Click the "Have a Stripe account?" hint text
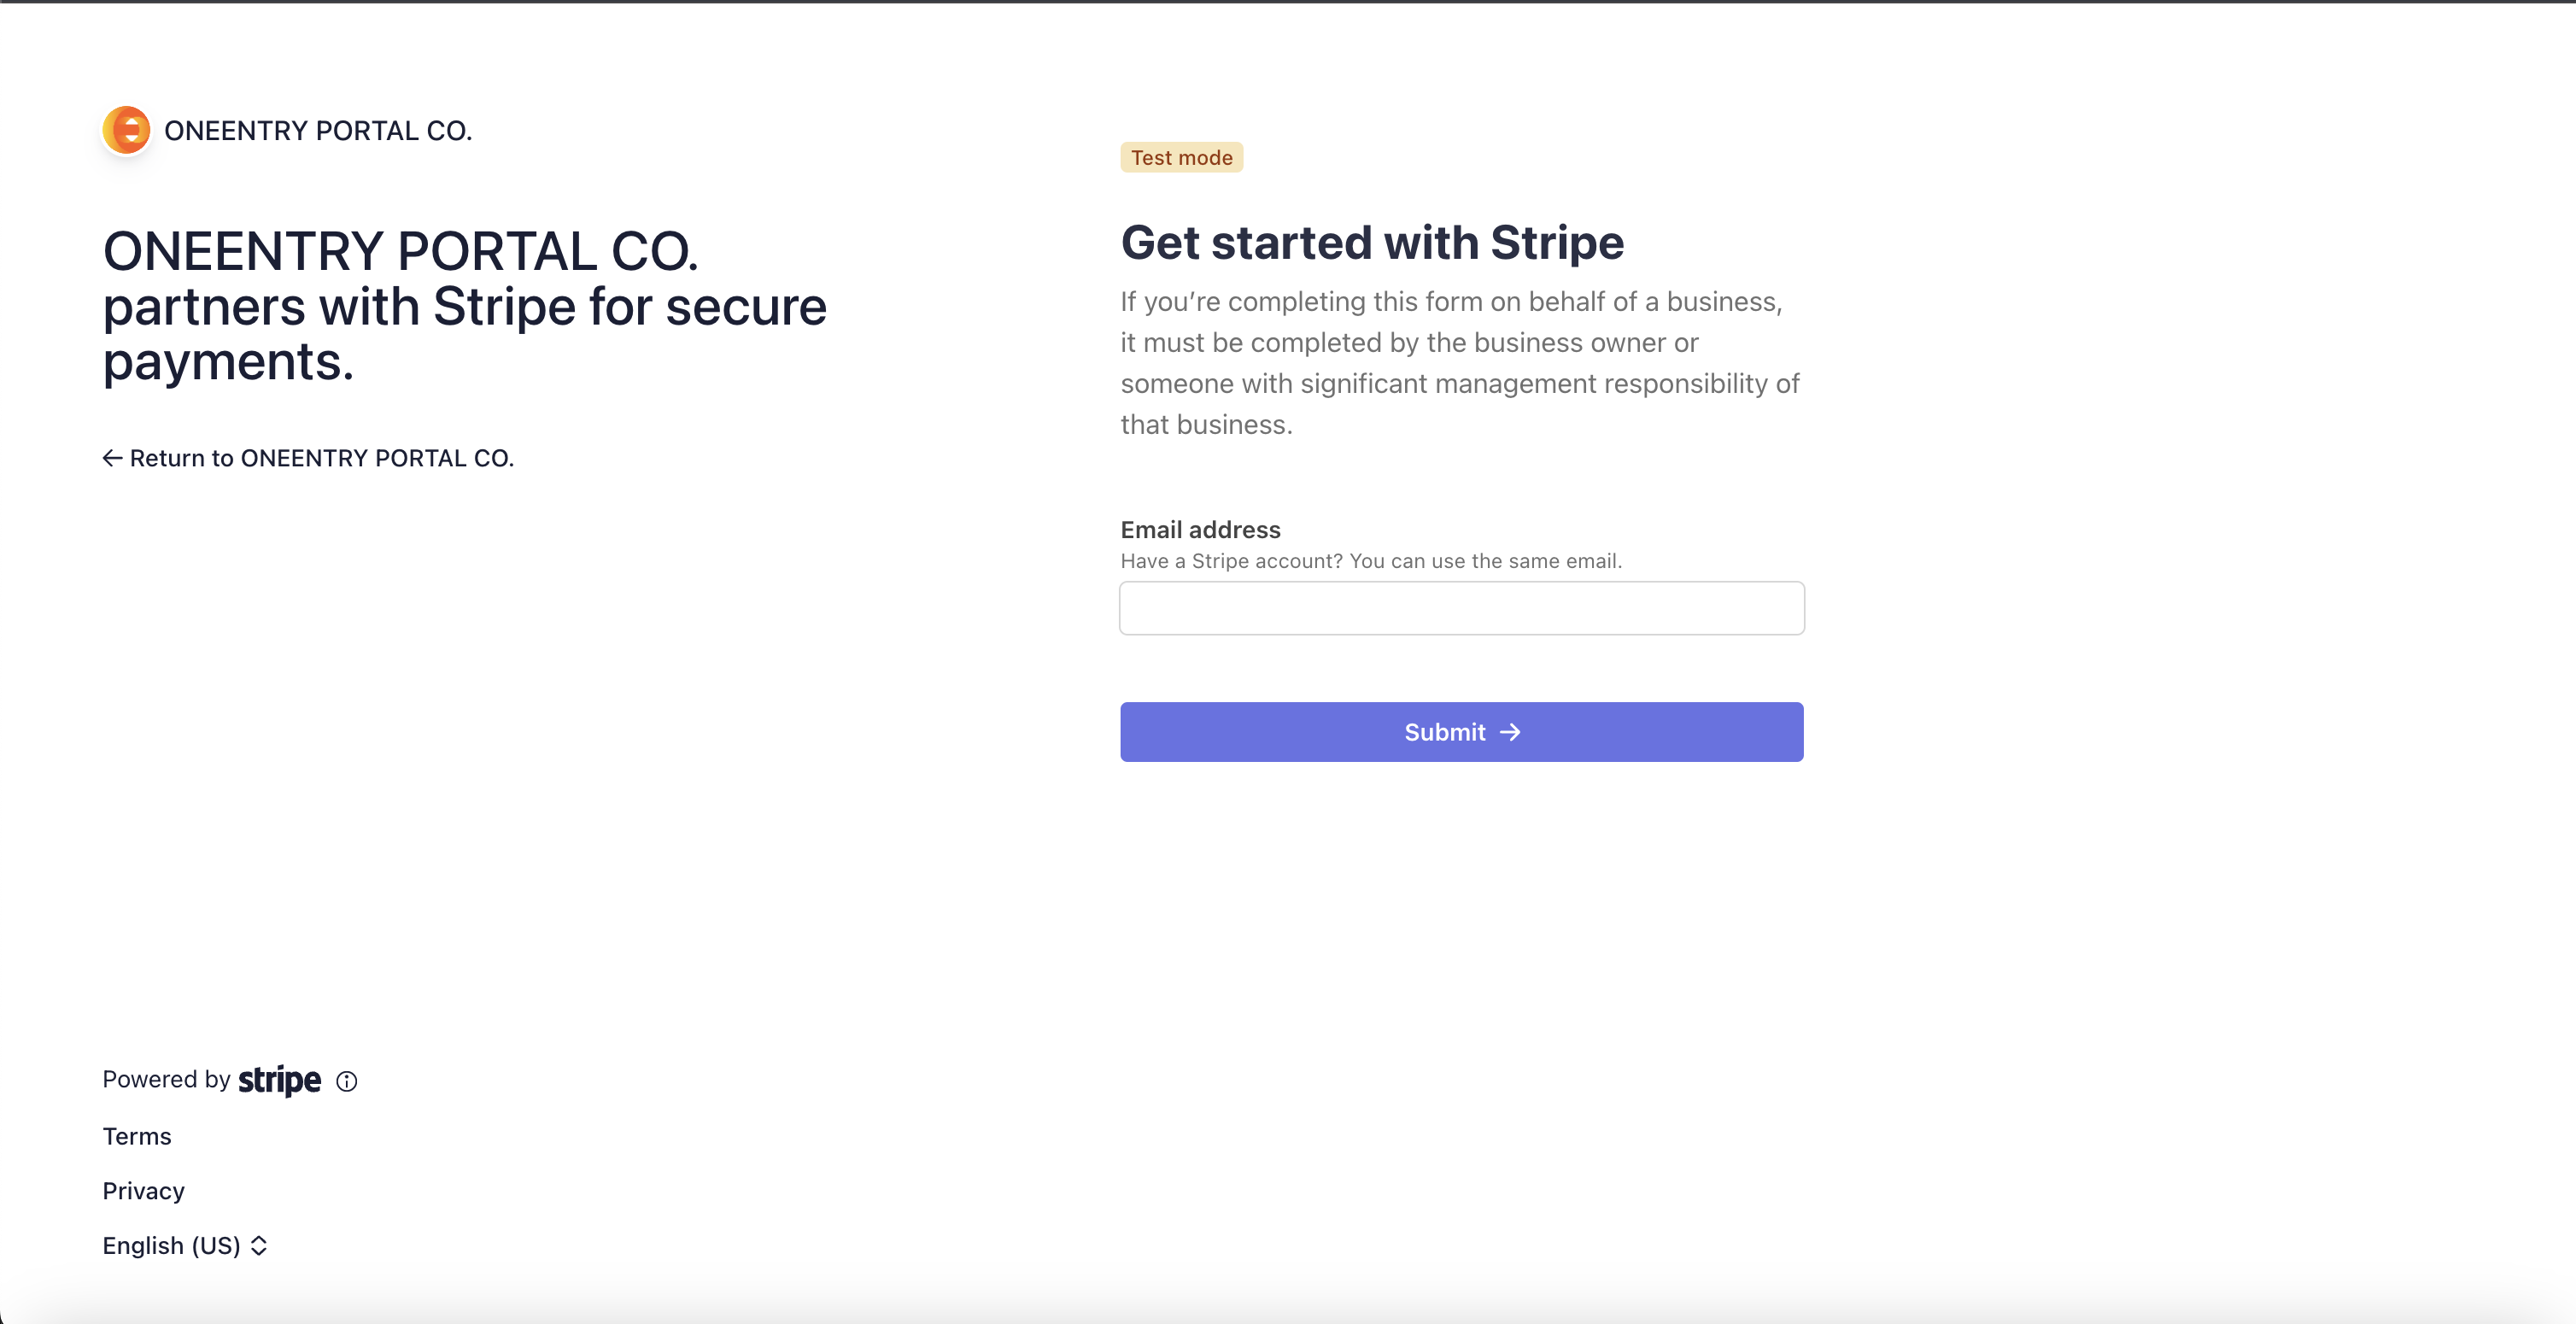Viewport: 2576px width, 1324px height. pos(1370,561)
